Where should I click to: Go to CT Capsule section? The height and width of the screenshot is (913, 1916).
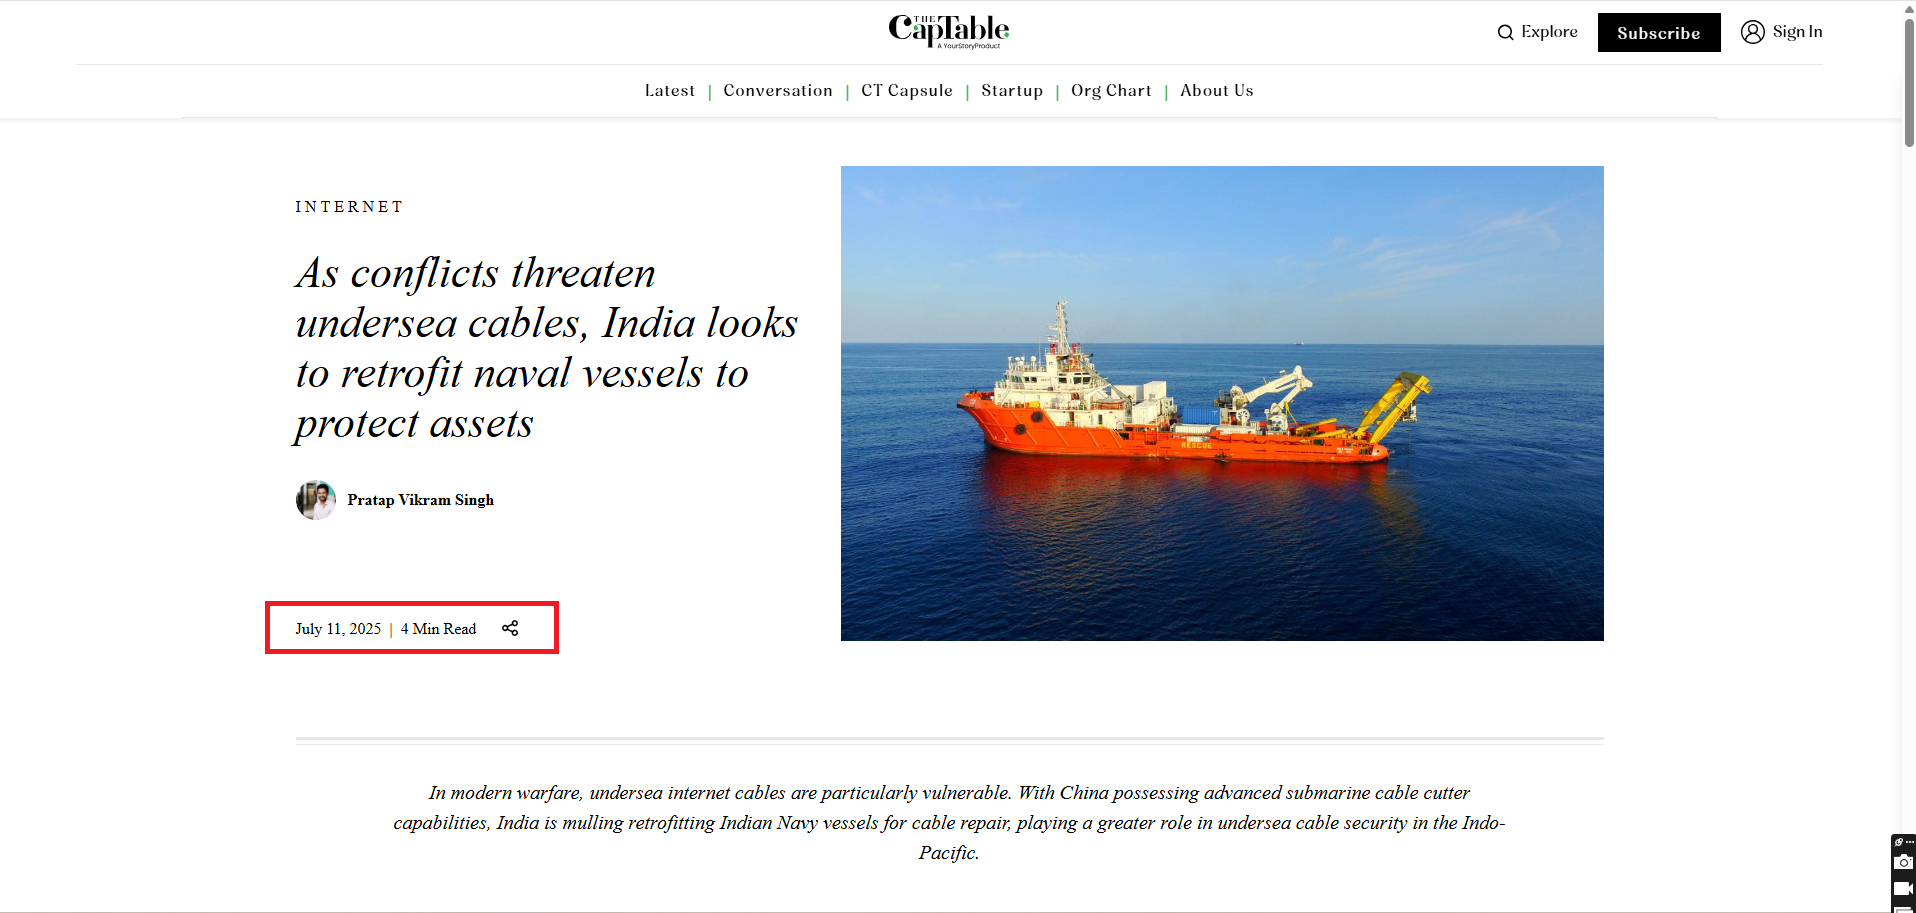tap(907, 90)
